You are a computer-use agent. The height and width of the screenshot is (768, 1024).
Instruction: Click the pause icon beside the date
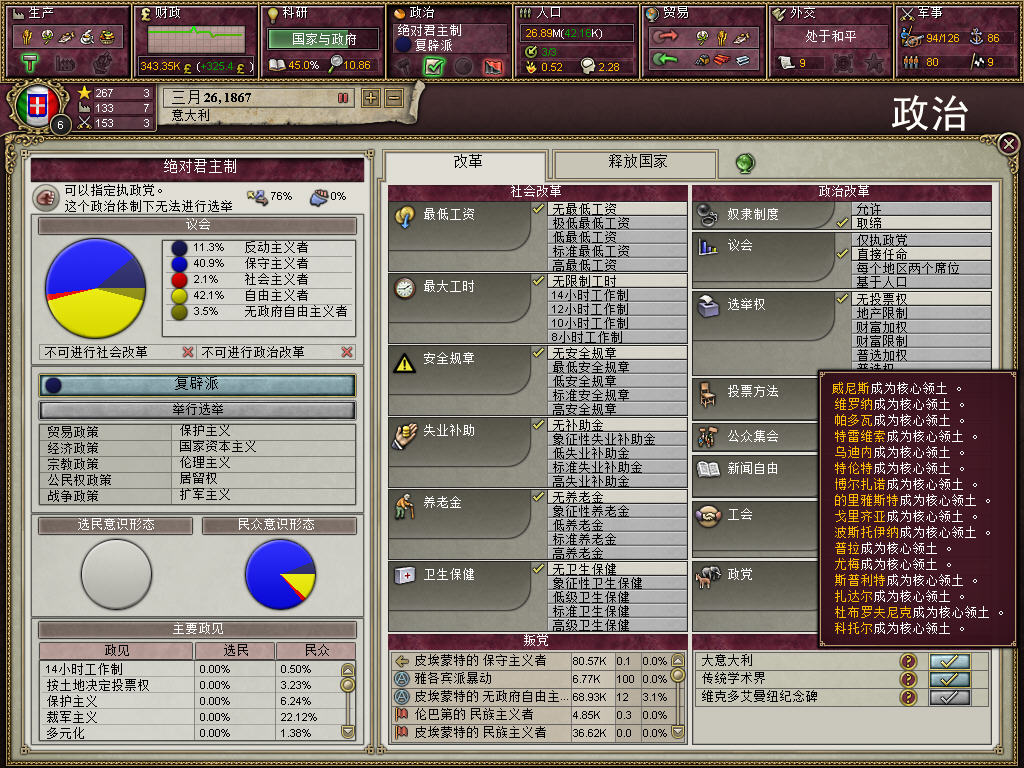[343, 98]
